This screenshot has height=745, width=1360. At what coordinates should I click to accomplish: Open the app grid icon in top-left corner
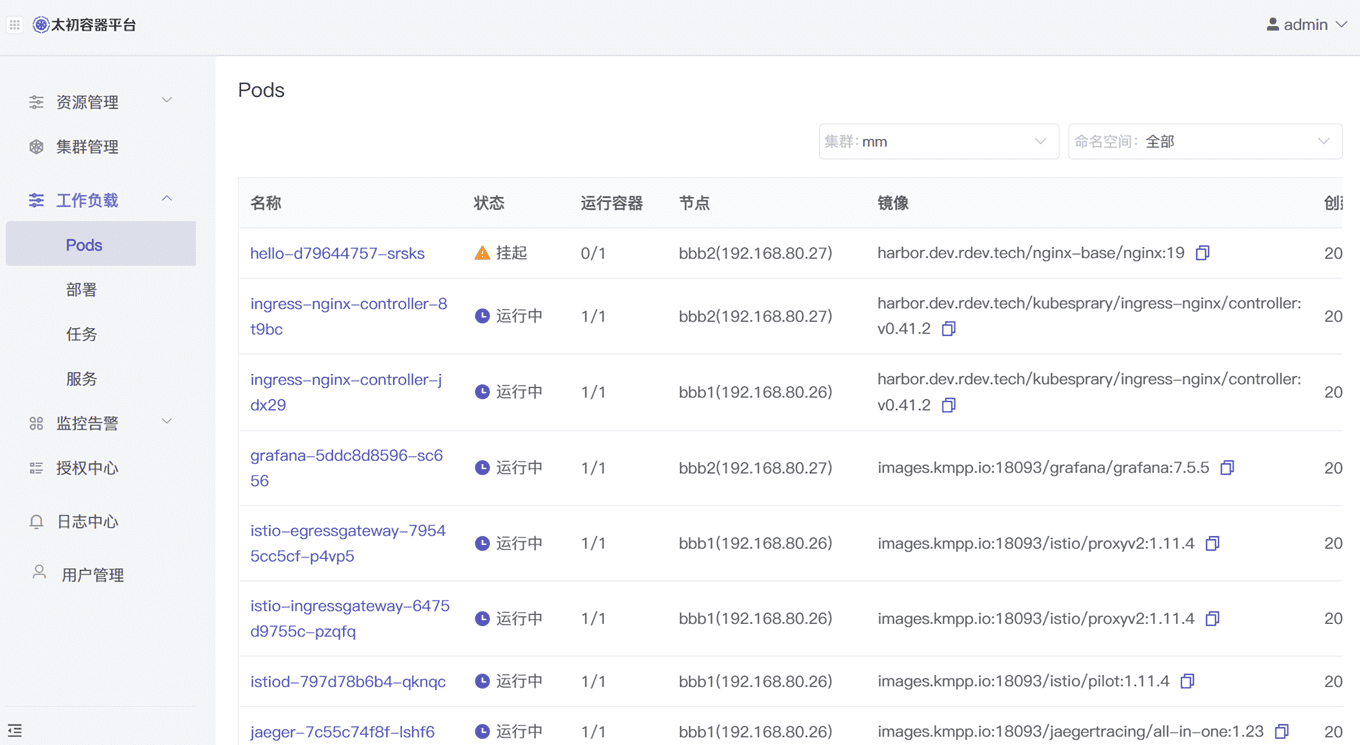tap(15, 25)
